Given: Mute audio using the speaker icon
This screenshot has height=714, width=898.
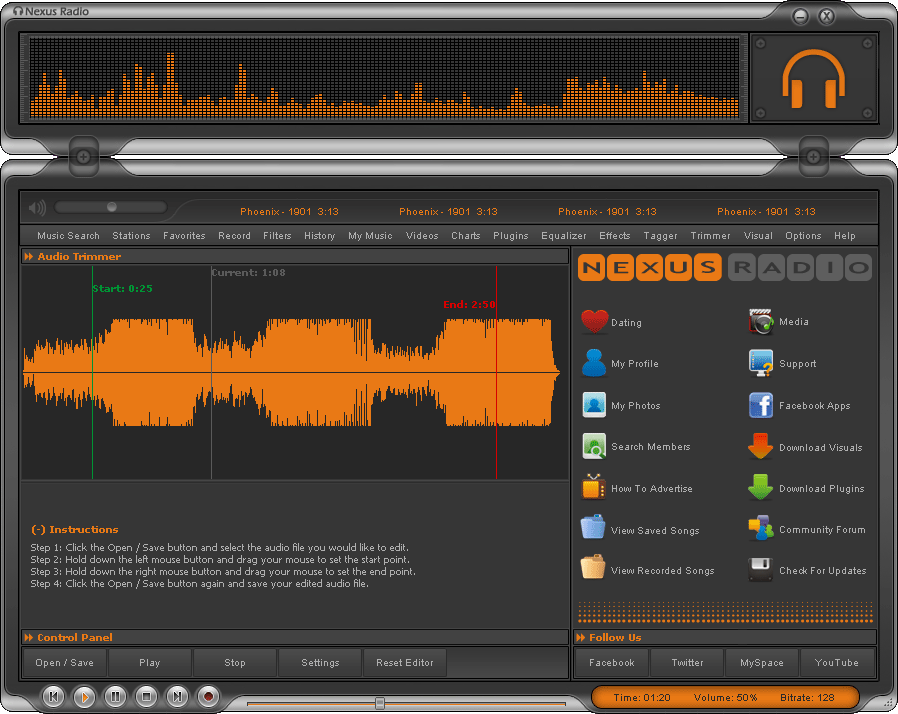Looking at the screenshot, I should pyautogui.click(x=37, y=208).
